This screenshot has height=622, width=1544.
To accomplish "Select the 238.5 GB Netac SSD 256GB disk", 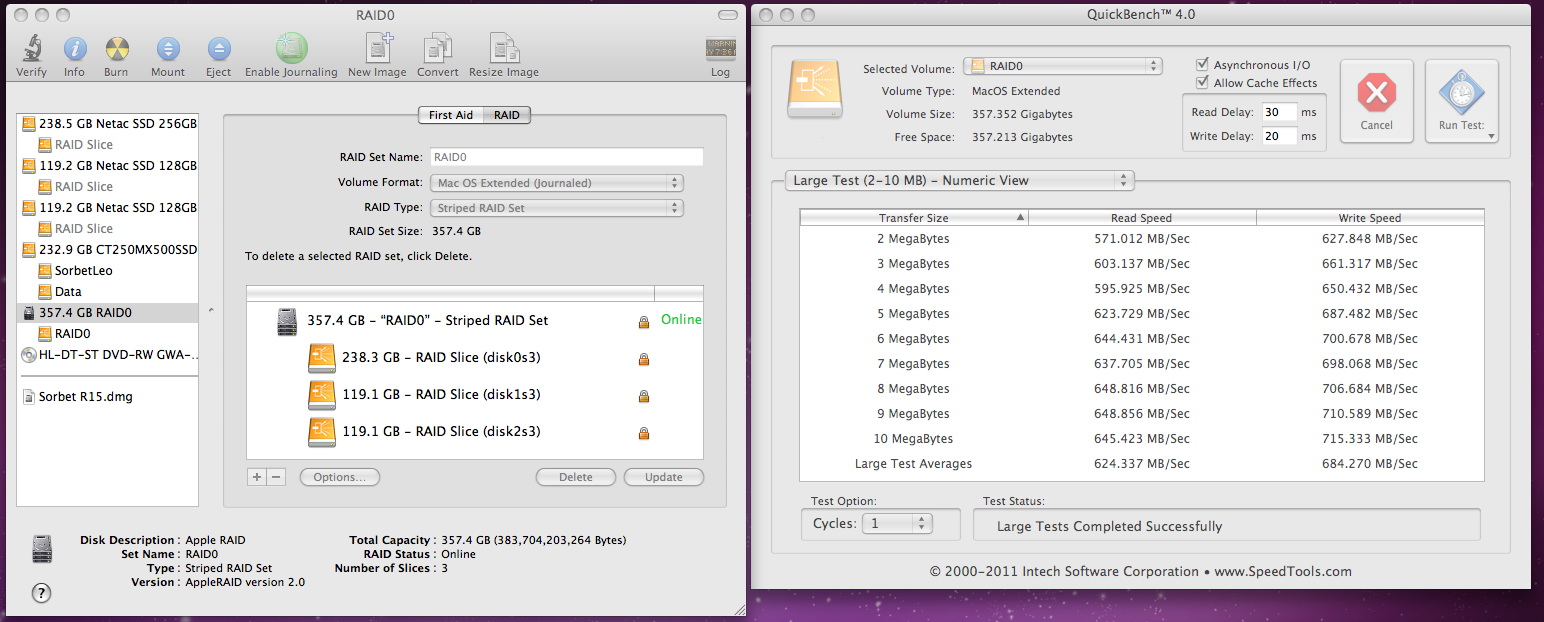I will click(108, 124).
